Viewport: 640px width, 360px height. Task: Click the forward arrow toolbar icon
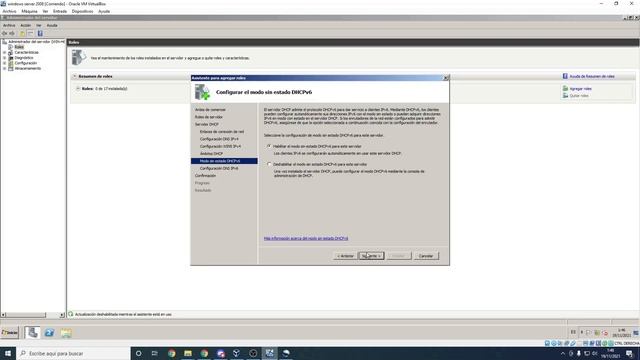click(12, 33)
